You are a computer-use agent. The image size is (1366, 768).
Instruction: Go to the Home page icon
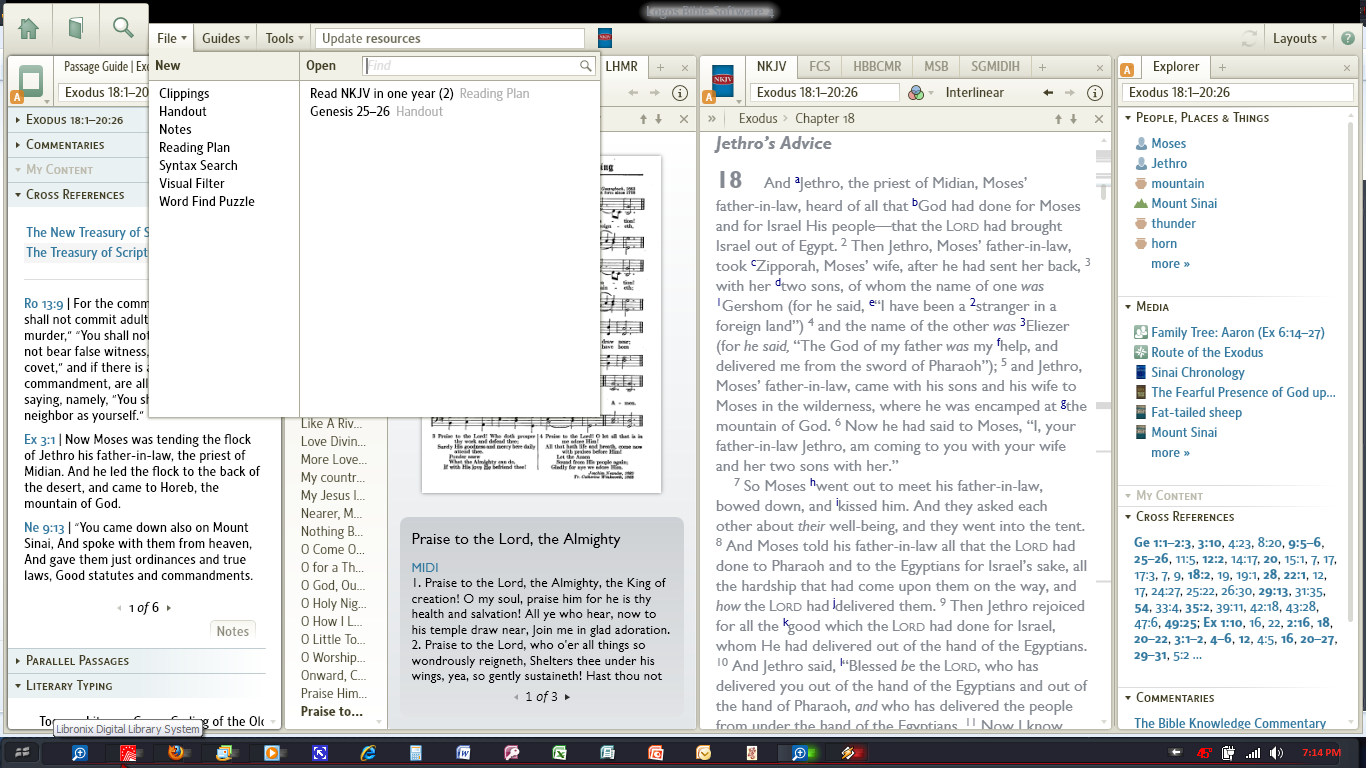[28, 28]
